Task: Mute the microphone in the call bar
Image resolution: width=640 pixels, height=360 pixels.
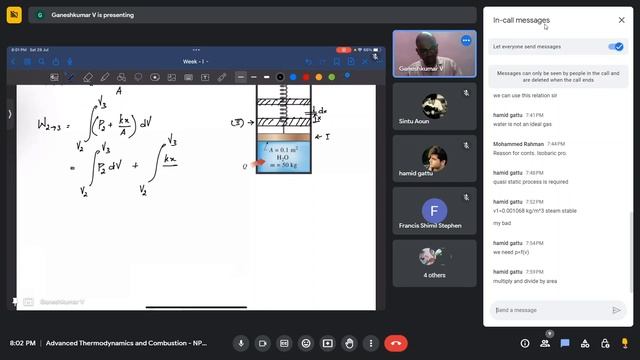Action: 241,343
